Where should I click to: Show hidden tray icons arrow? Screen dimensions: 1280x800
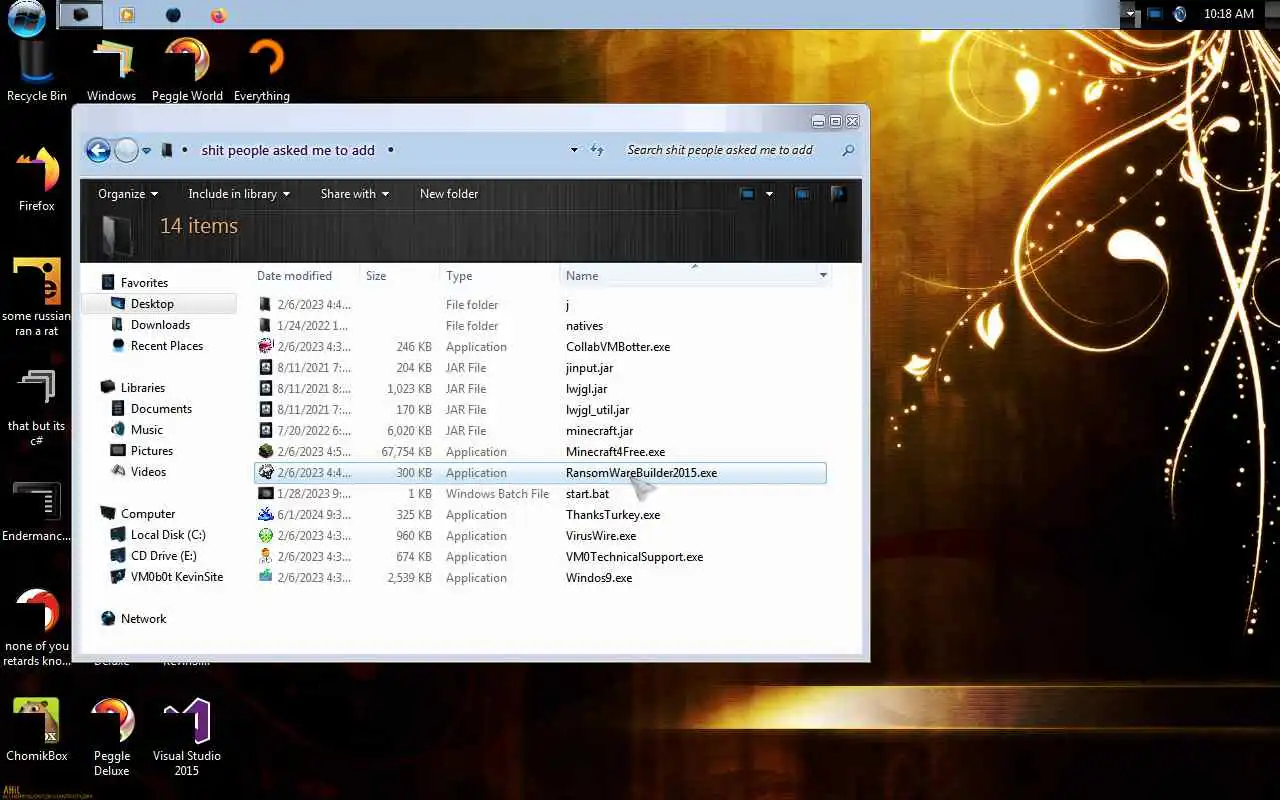[x=1129, y=14]
